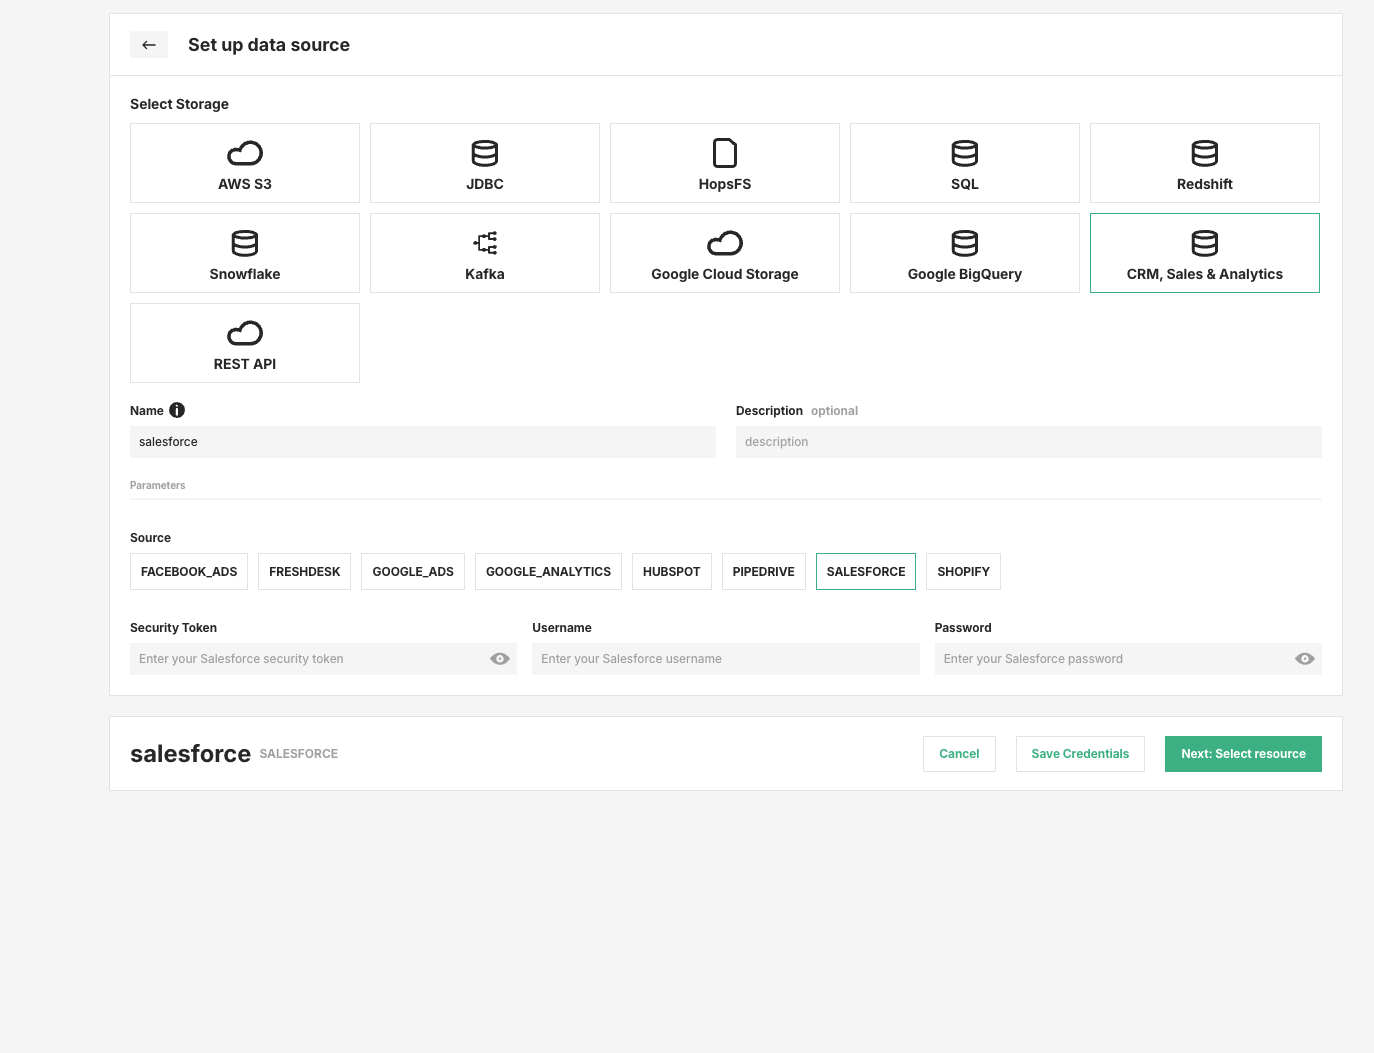Click the Google Cloud Storage icon
The image size is (1374, 1053).
724,242
